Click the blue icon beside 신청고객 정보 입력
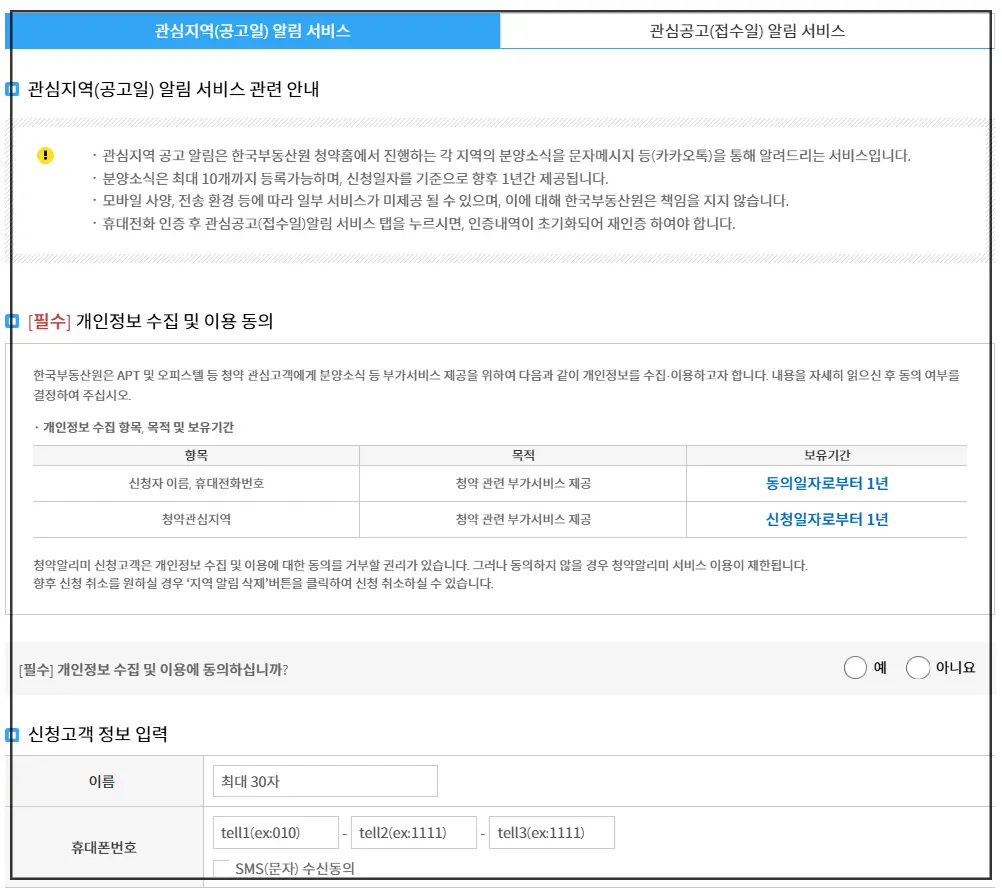This screenshot has height=890, width=1002. (x=13, y=736)
